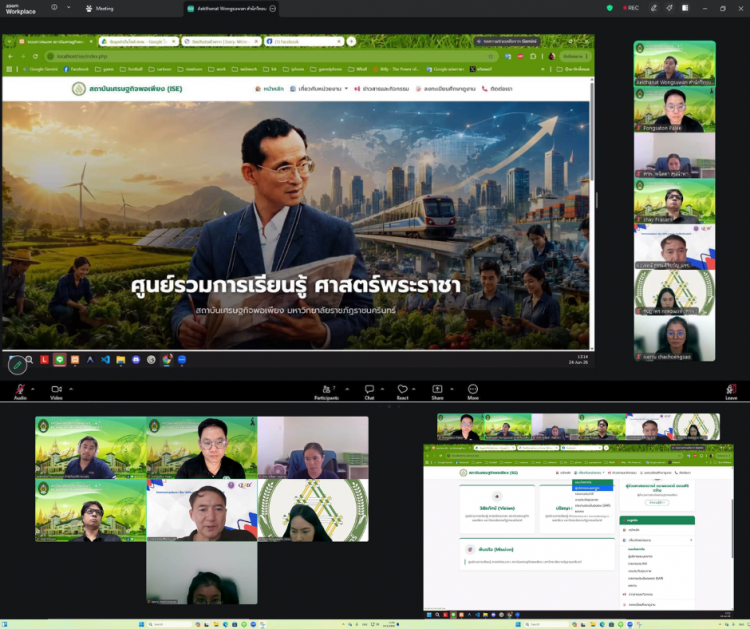Switch to the Google Drive browser tab
This screenshot has height=629, width=750.
(x=138, y=42)
